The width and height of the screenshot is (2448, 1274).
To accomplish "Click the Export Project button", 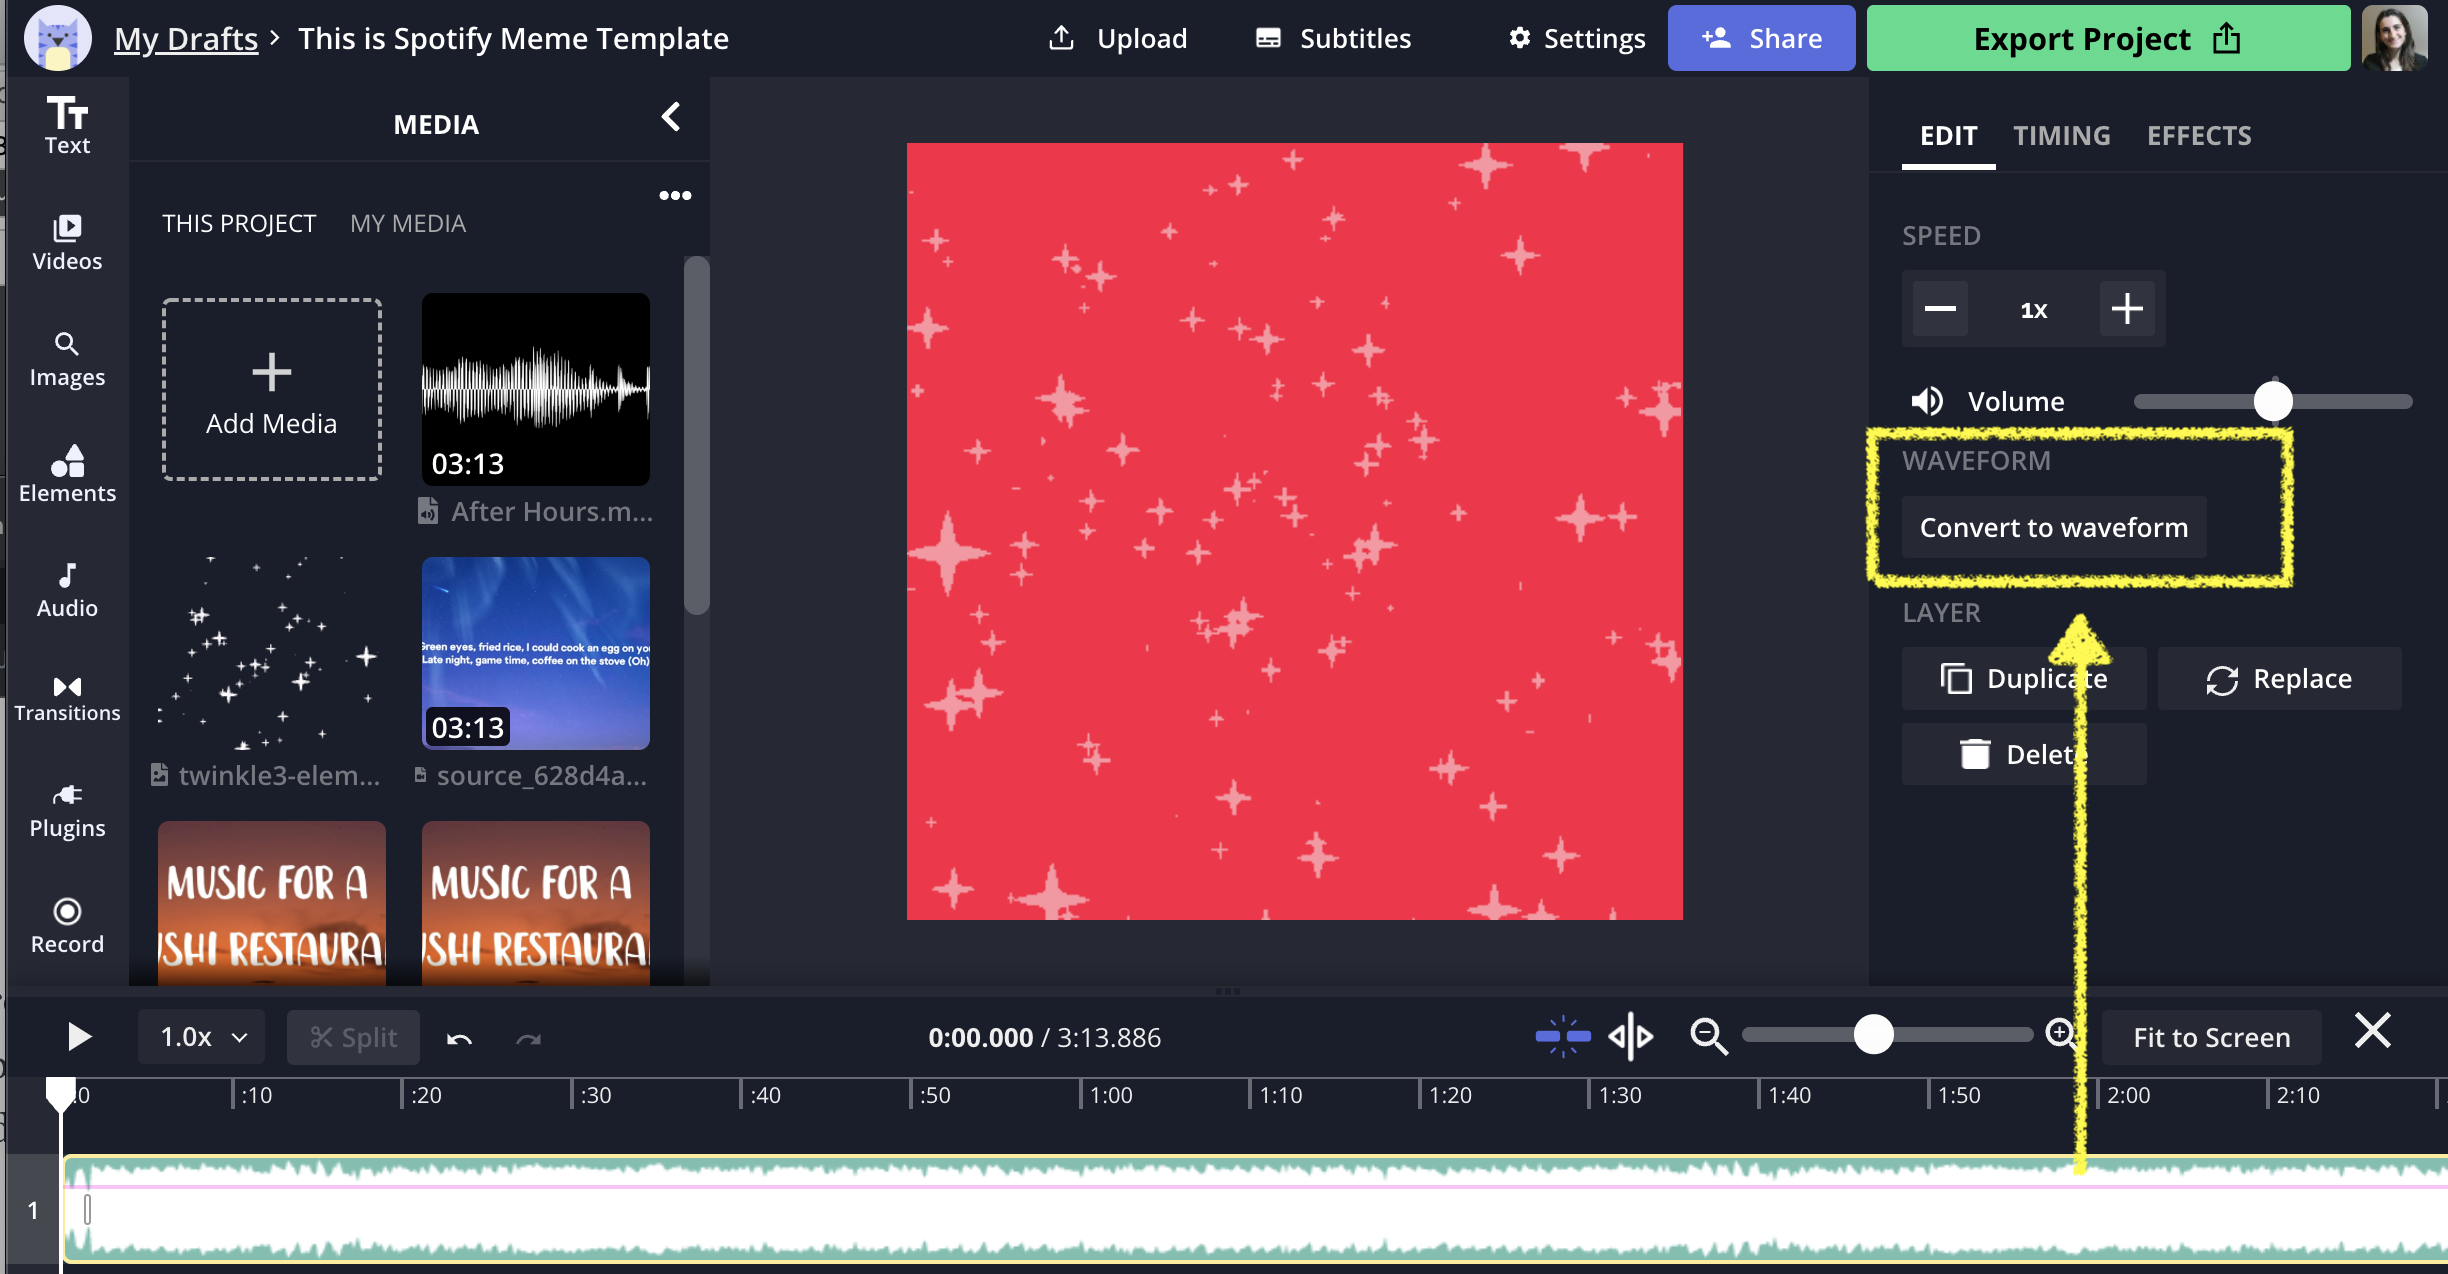I will coord(2107,38).
